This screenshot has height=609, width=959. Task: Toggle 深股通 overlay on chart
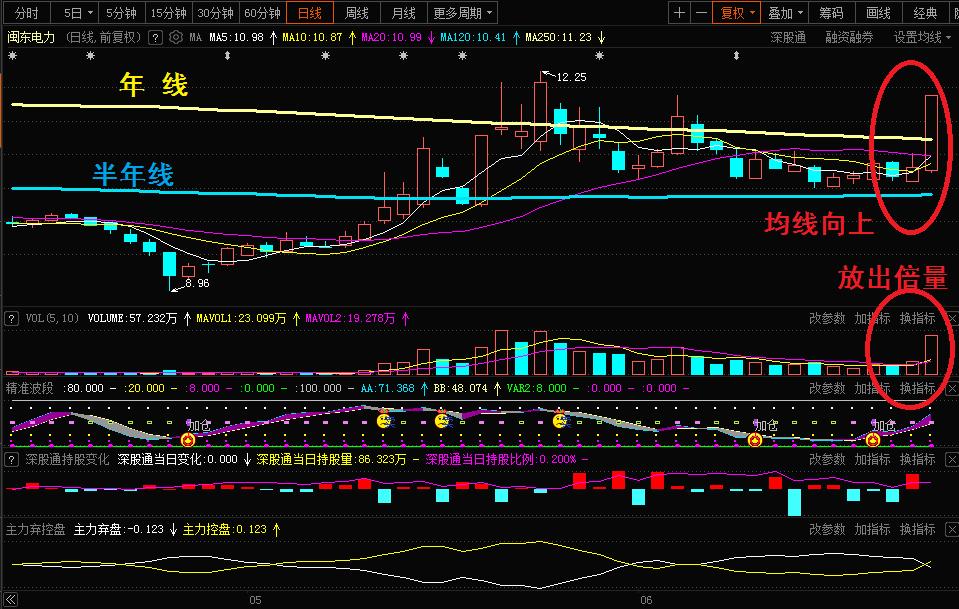(788, 37)
